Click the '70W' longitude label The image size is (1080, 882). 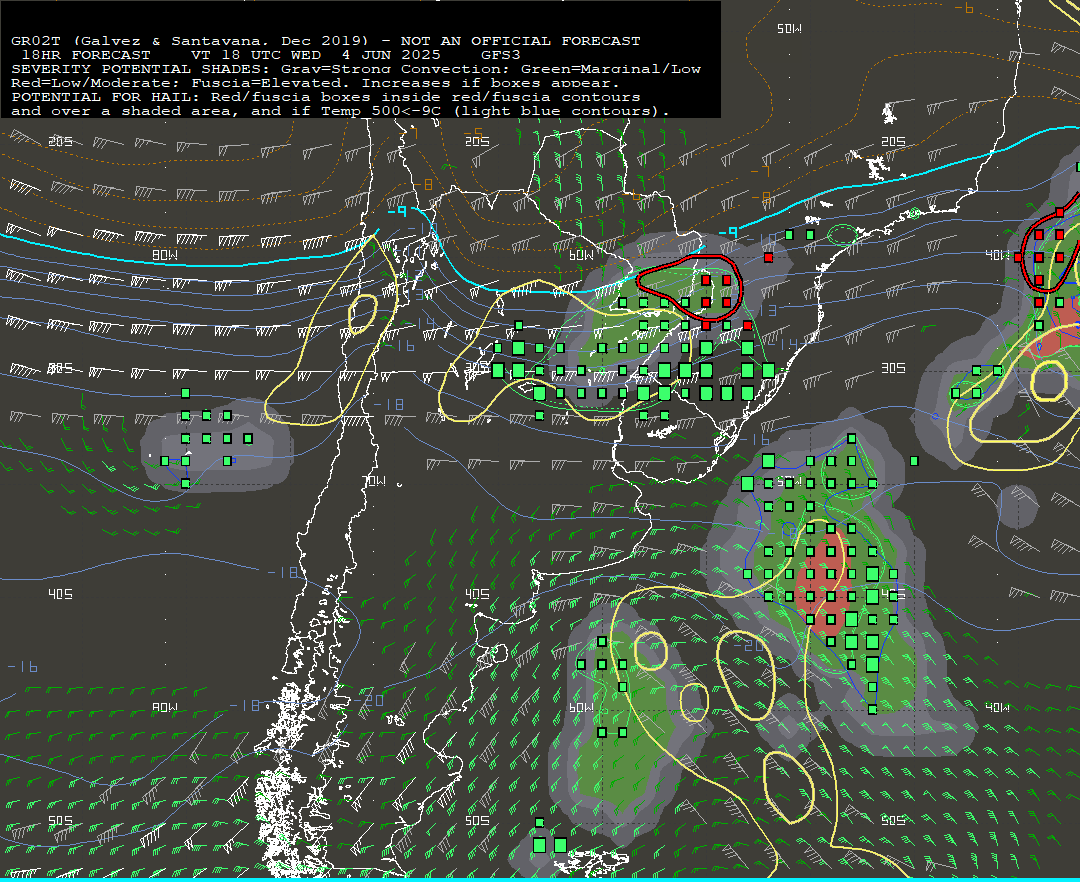pyautogui.click(x=374, y=481)
